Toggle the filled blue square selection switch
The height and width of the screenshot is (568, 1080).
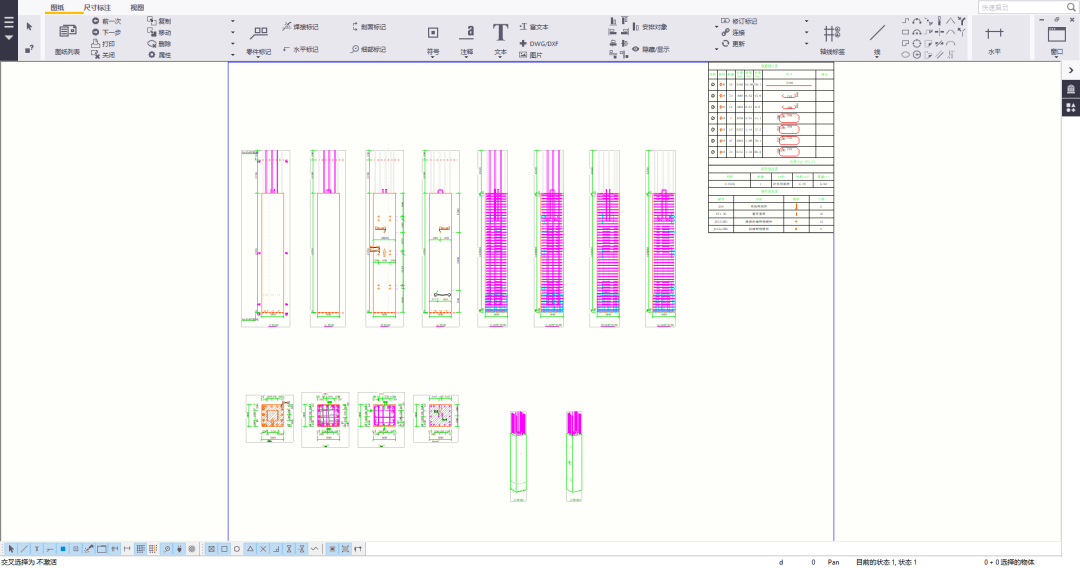pos(62,549)
